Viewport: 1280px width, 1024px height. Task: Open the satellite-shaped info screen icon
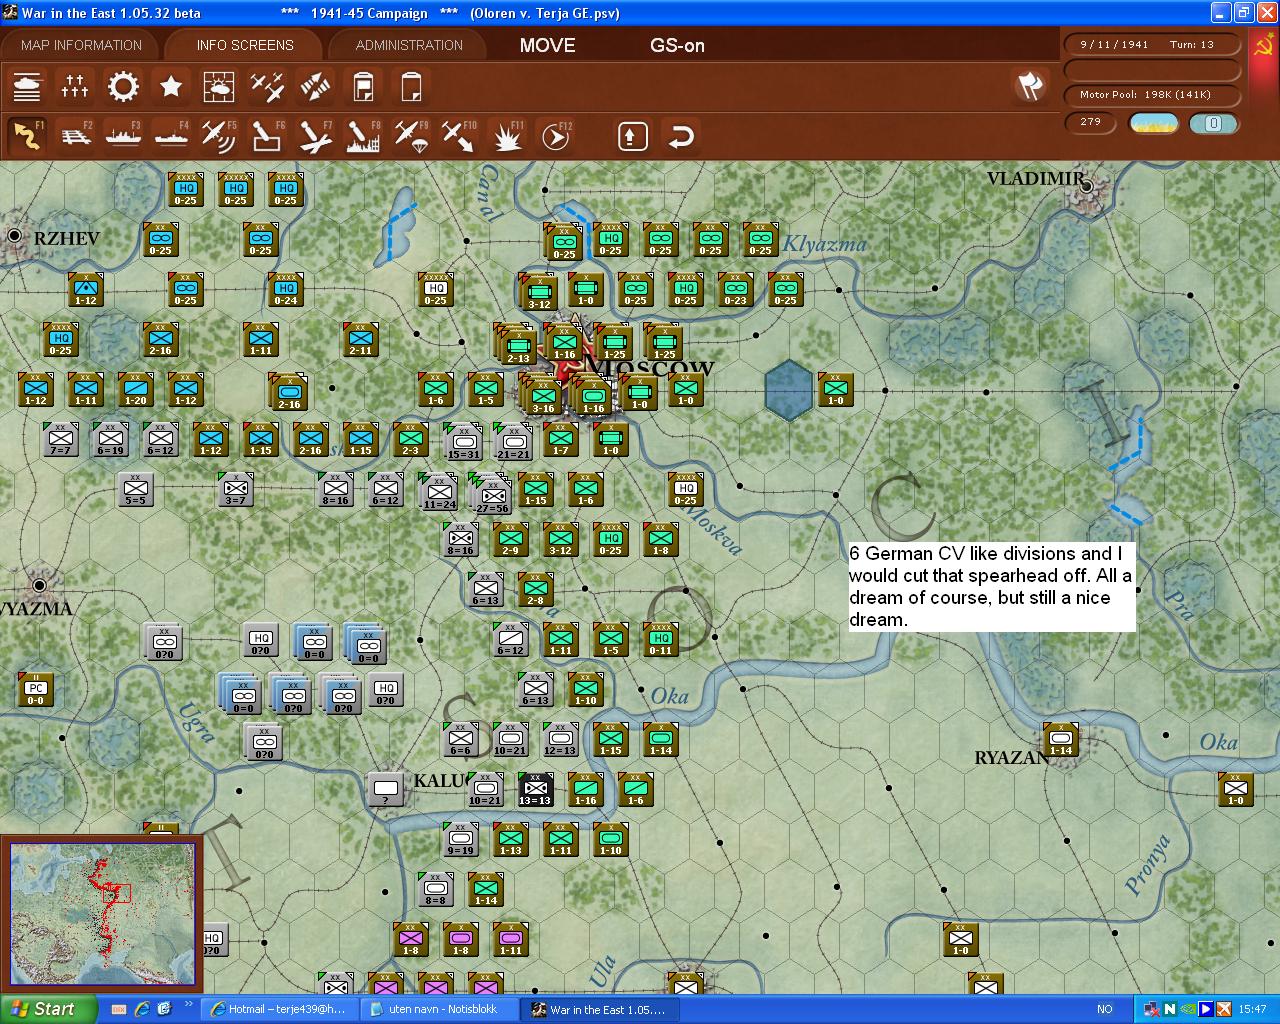click(x=315, y=87)
